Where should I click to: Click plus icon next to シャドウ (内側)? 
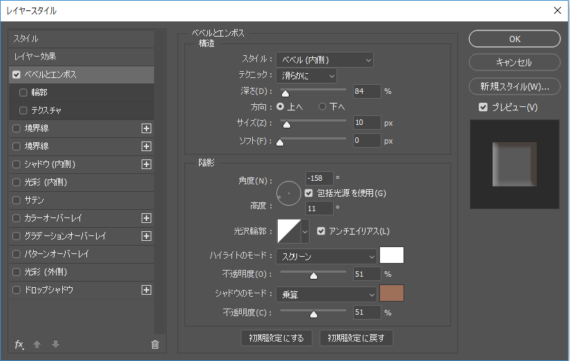(x=146, y=164)
